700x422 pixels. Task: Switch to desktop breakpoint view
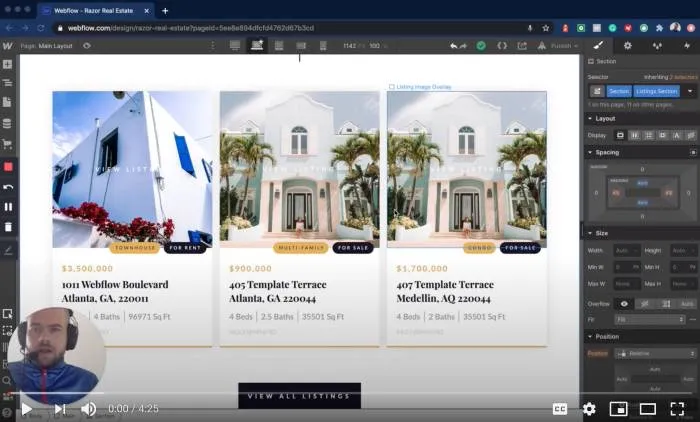pyautogui.click(x=235, y=46)
